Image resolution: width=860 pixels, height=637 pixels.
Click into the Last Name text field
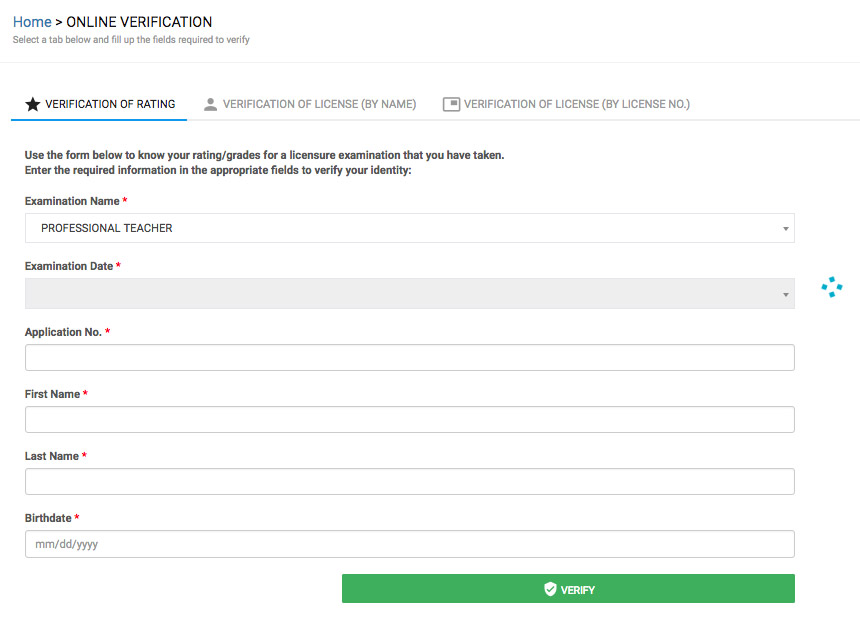pos(410,482)
